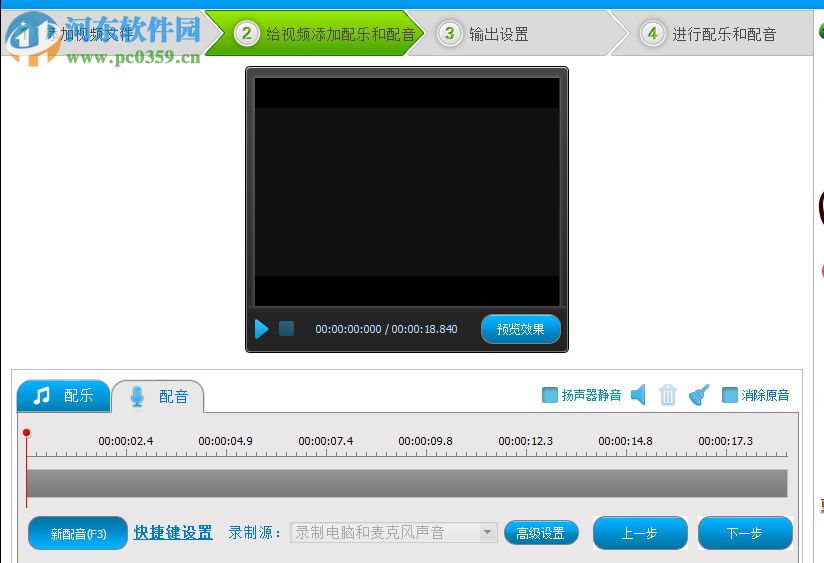Click the black video preview area
The width and height of the screenshot is (824, 563).
[407, 191]
